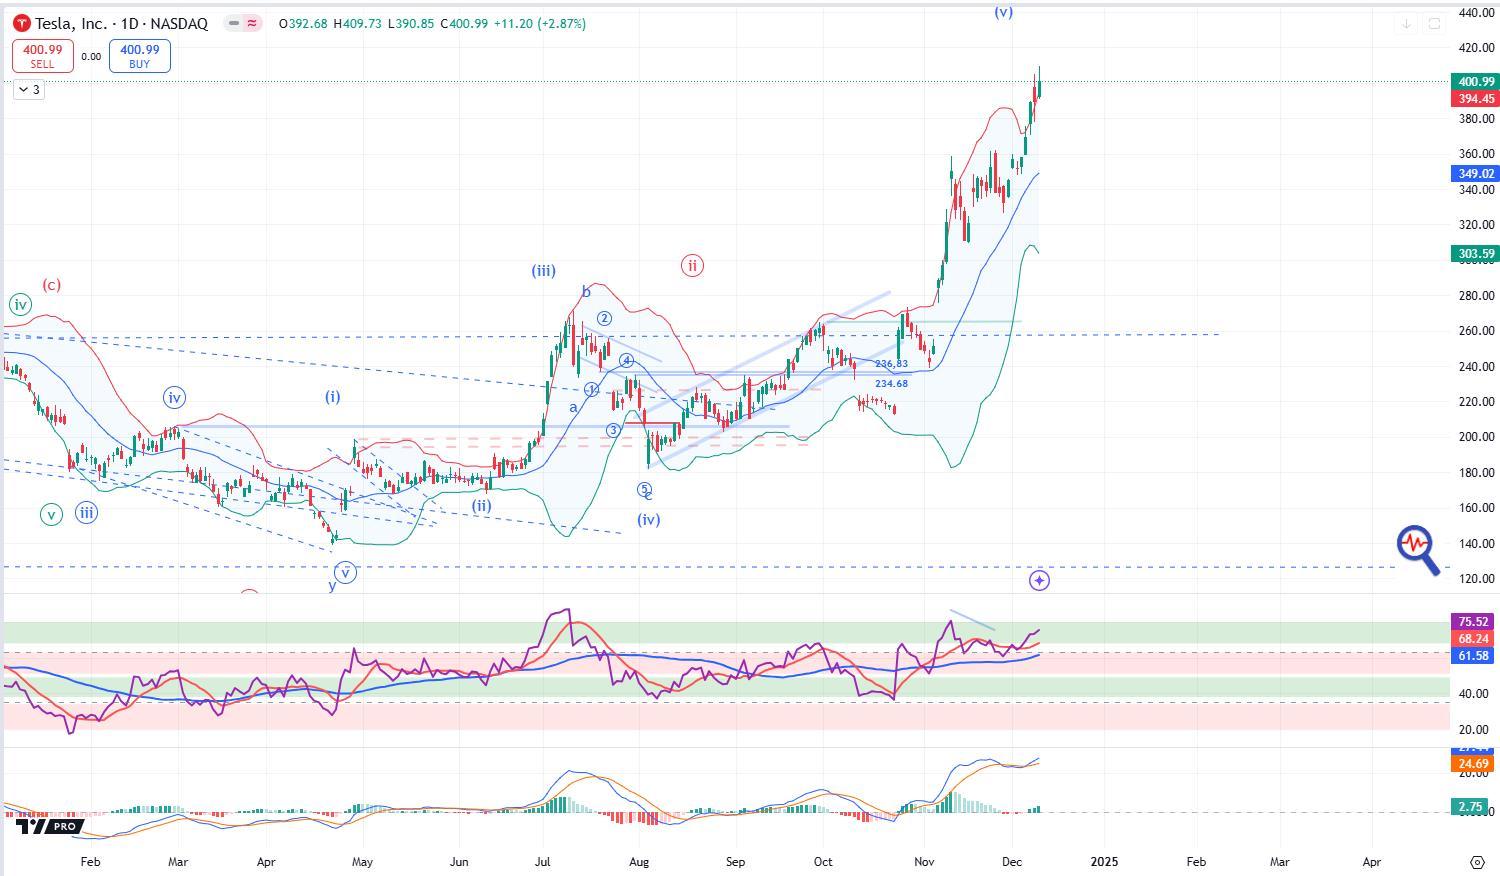Select the blue 349.02 price label
Viewport: 1500px width, 876px height.
tap(1476, 174)
